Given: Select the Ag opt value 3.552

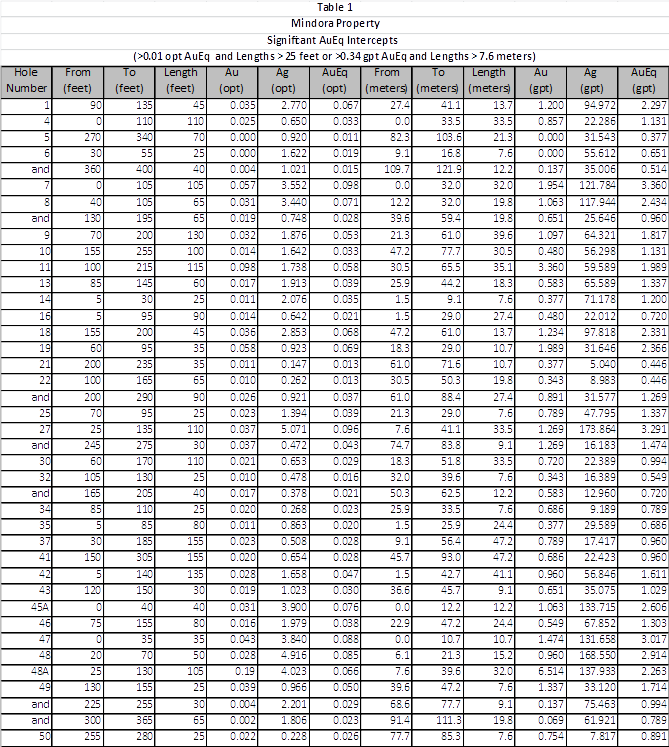Looking at the screenshot, I should pyautogui.click(x=294, y=185).
